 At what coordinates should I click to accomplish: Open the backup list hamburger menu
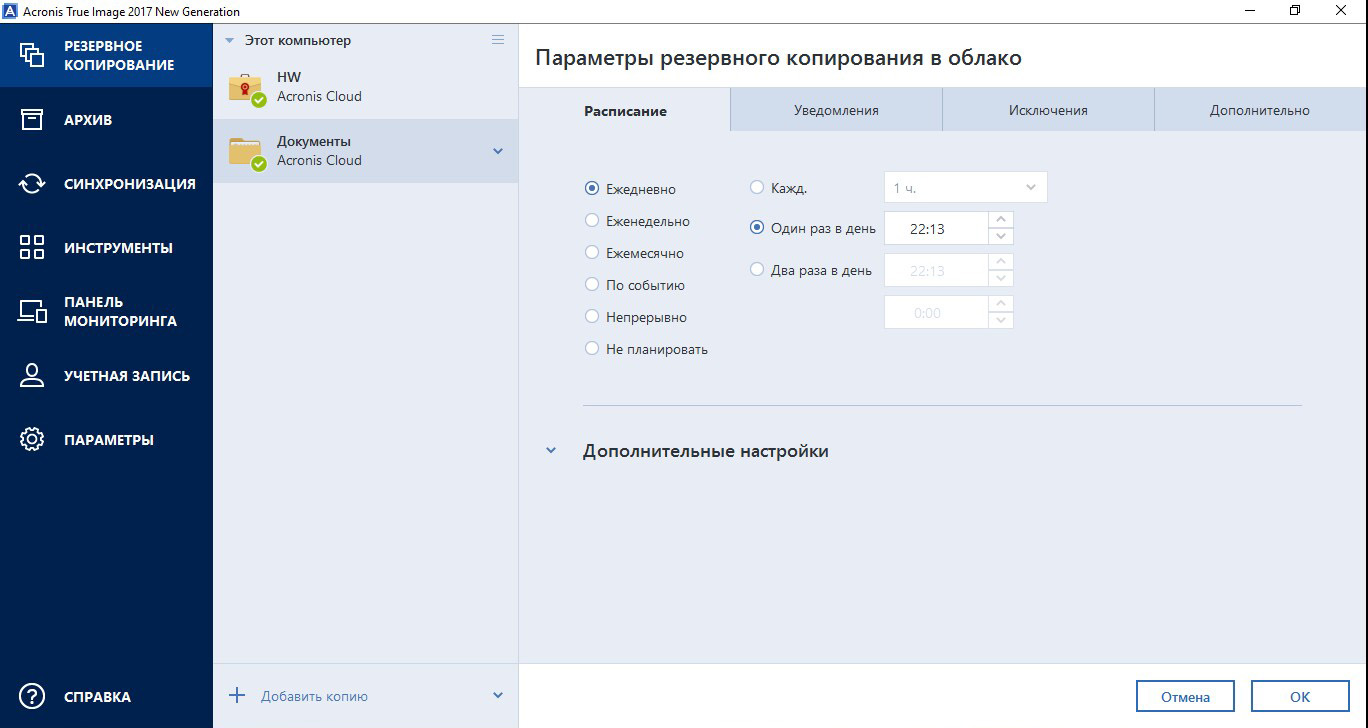[x=498, y=40]
